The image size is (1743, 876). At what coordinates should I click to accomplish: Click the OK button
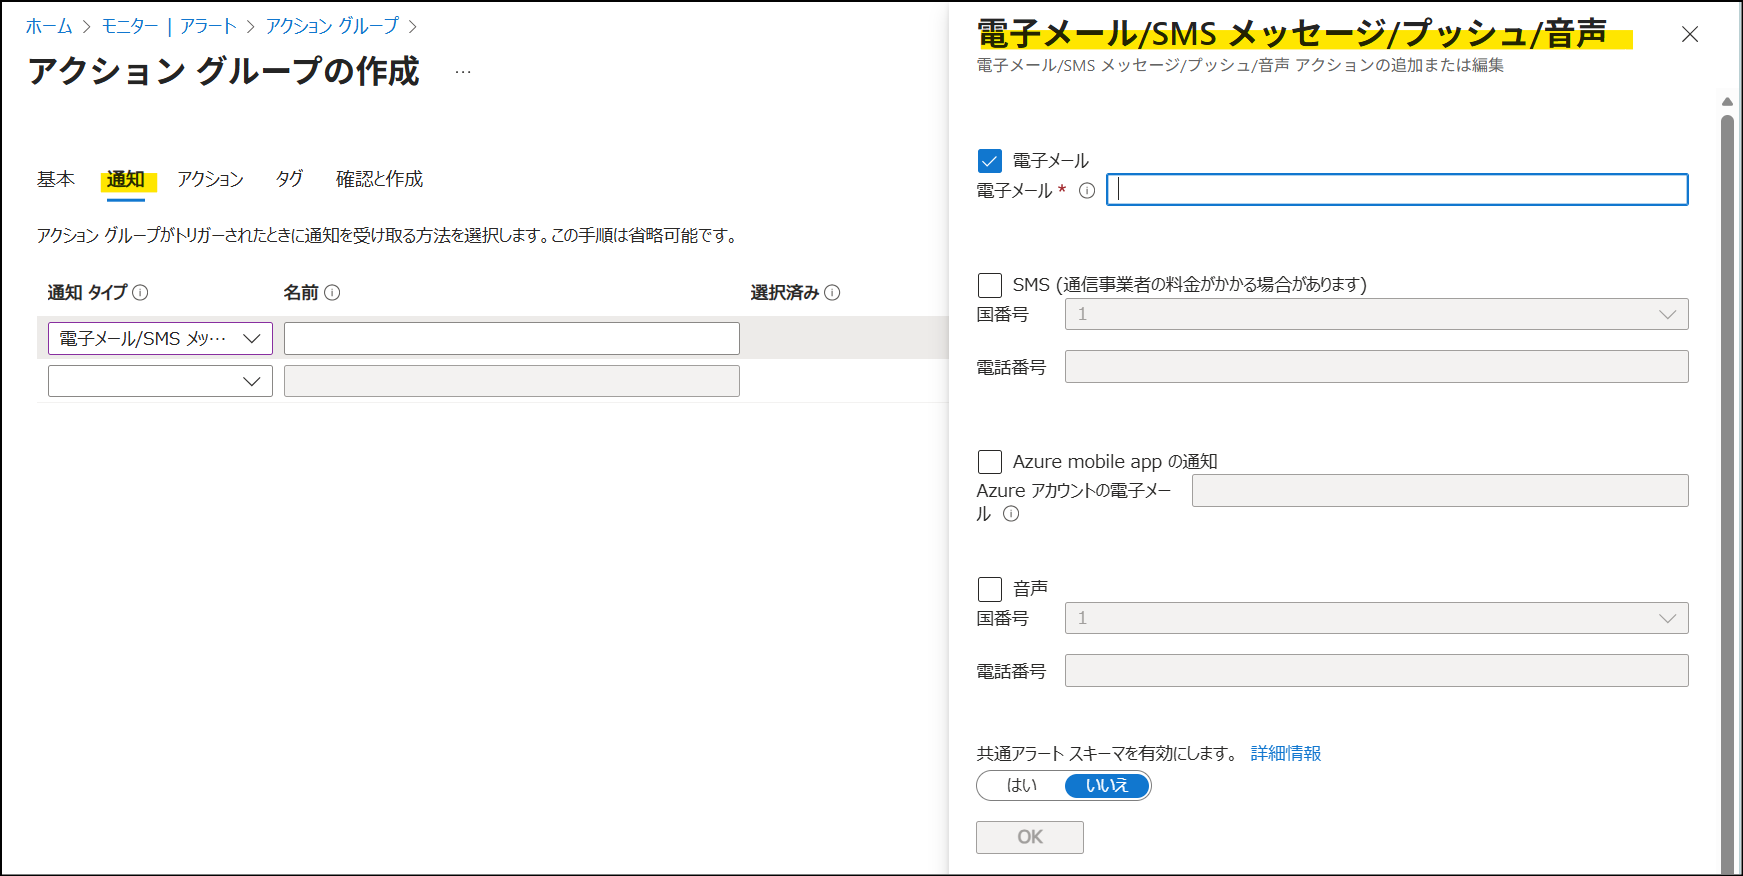[x=1030, y=838]
